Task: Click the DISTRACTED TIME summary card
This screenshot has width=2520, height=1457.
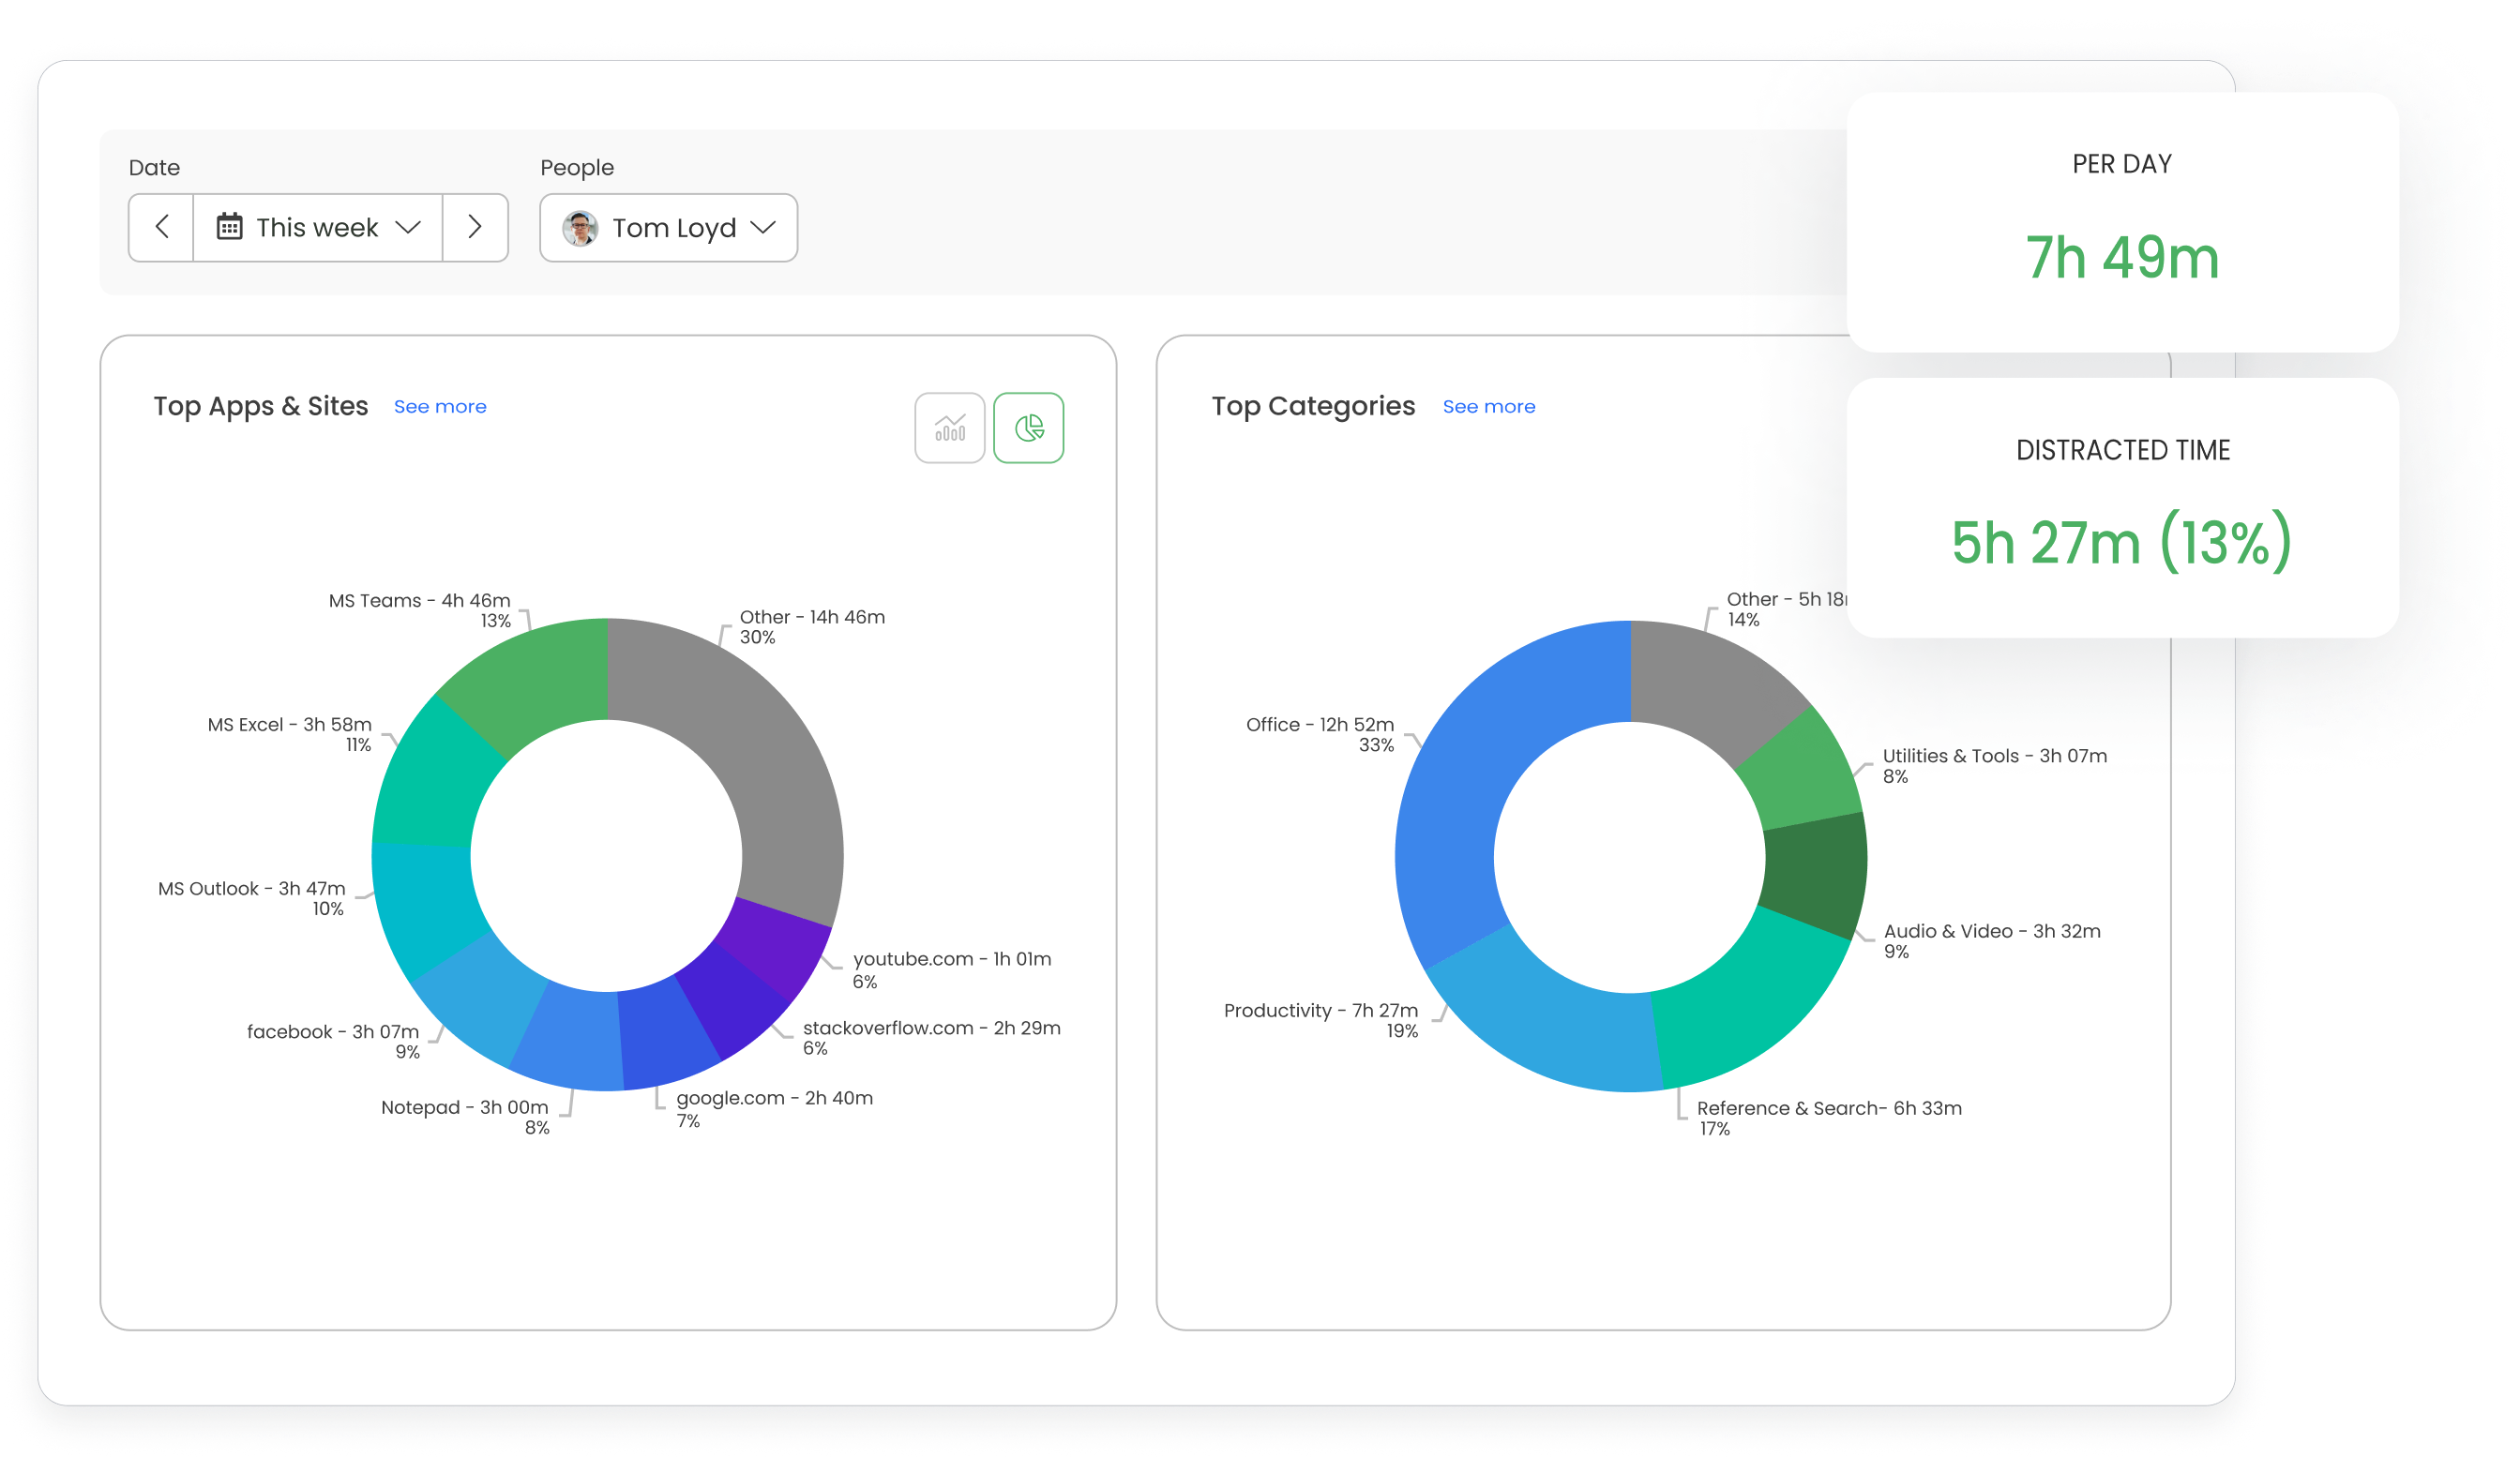Action: 2122,508
